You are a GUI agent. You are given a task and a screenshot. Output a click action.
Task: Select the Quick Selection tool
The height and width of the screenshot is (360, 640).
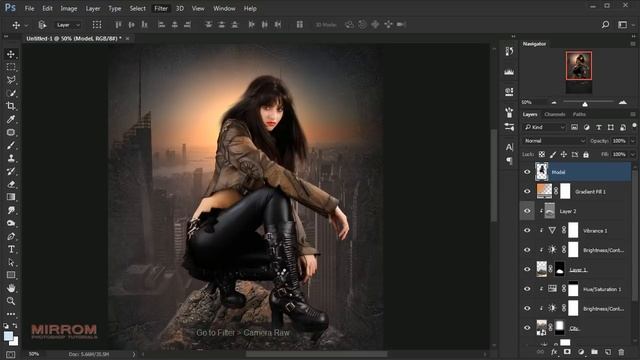(x=11, y=93)
